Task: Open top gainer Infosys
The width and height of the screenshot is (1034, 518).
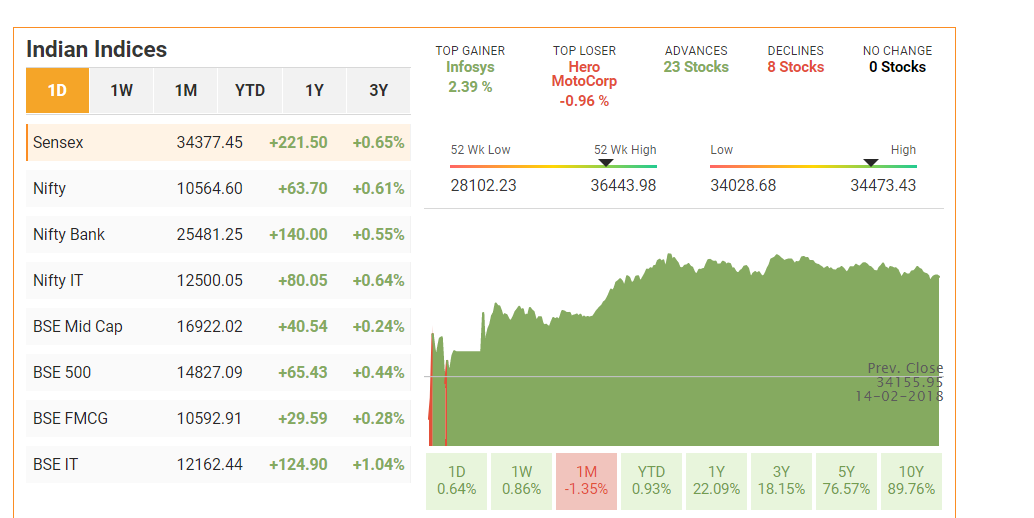Action: pos(470,68)
